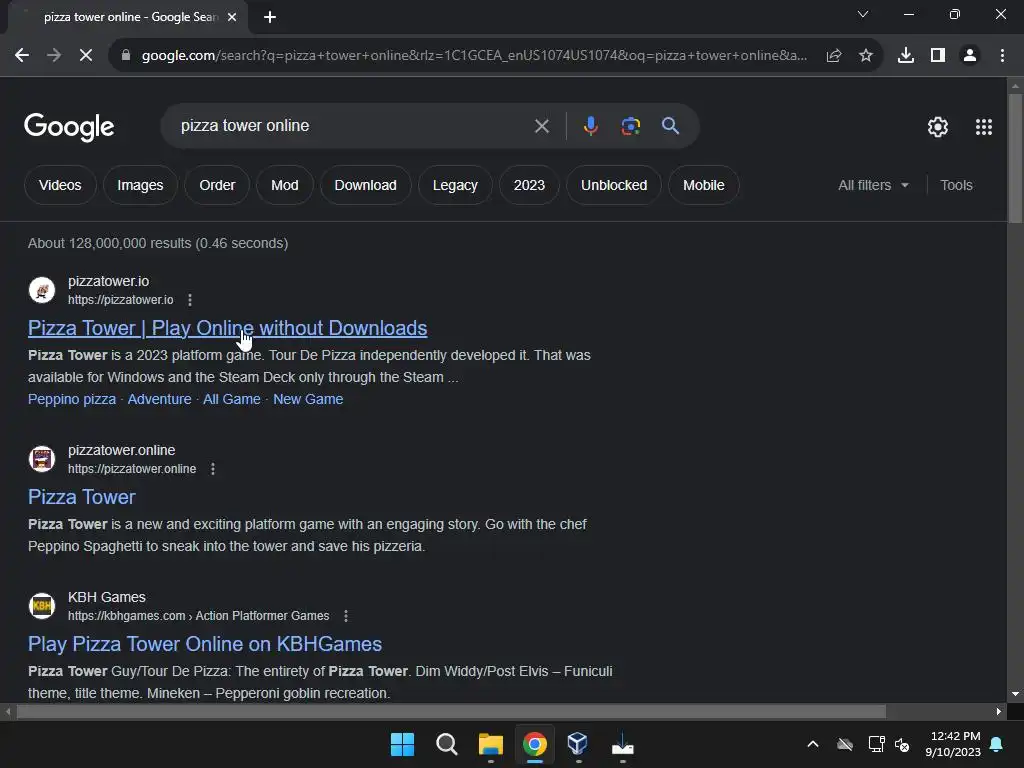Open the Peppino pizza sitelink
Image resolution: width=1024 pixels, height=768 pixels.
coord(72,399)
